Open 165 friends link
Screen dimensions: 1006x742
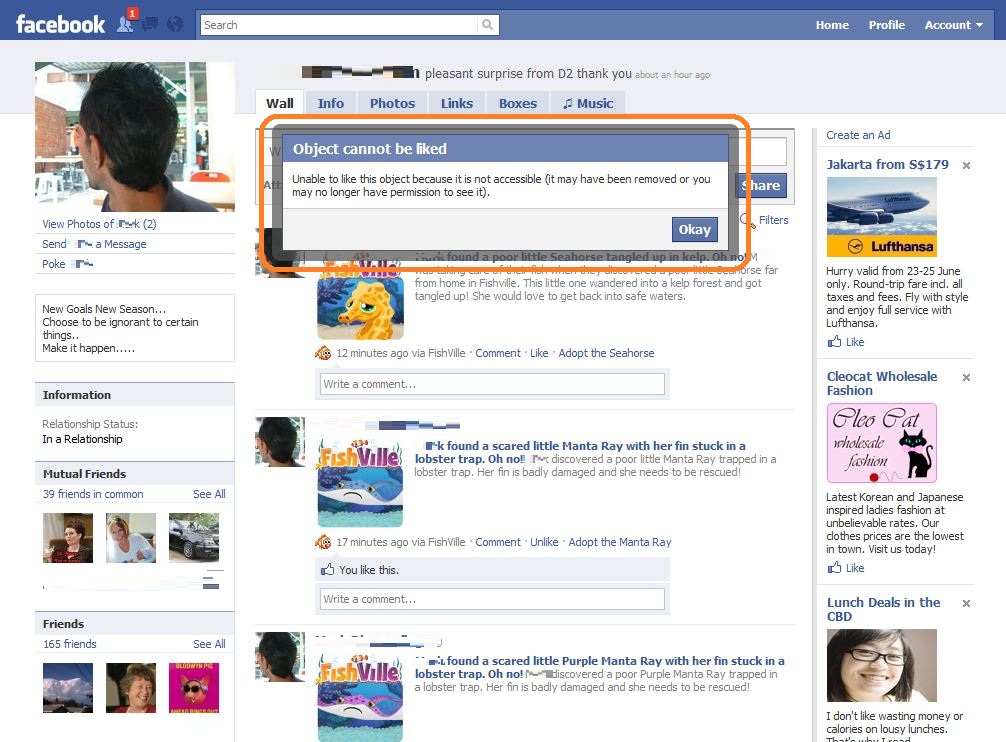click(x=70, y=644)
